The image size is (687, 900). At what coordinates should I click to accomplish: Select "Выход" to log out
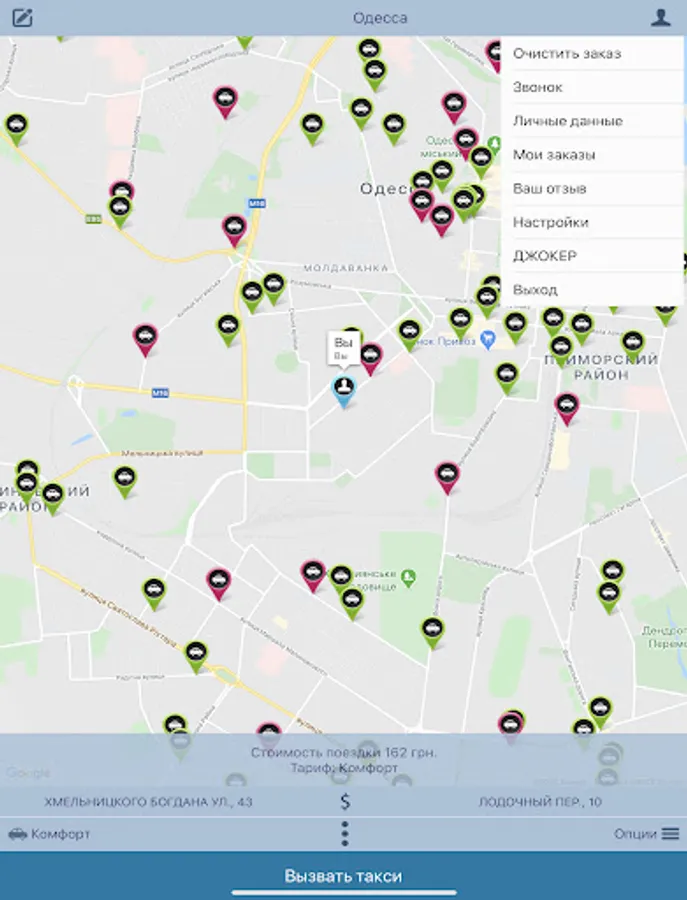(x=593, y=290)
